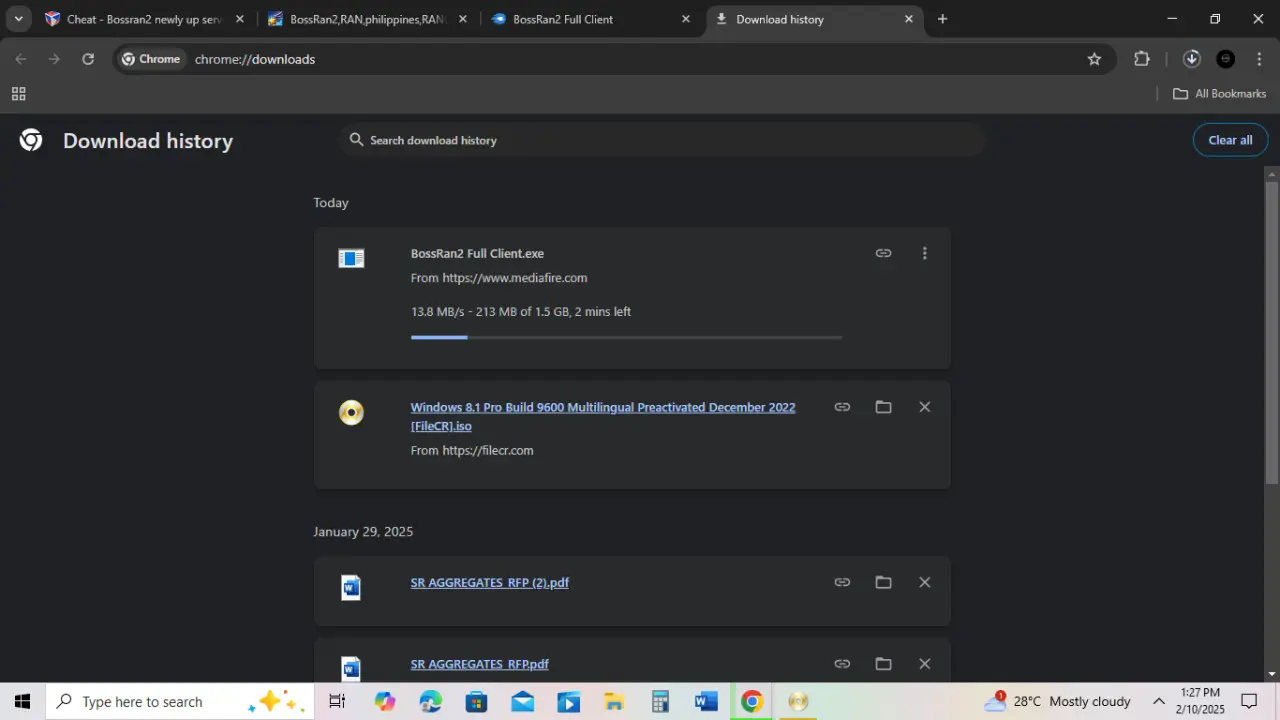The width and height of the screenshot is (1280, 720).
Task: Click the Clear all button
Action: click(1230, 140)
